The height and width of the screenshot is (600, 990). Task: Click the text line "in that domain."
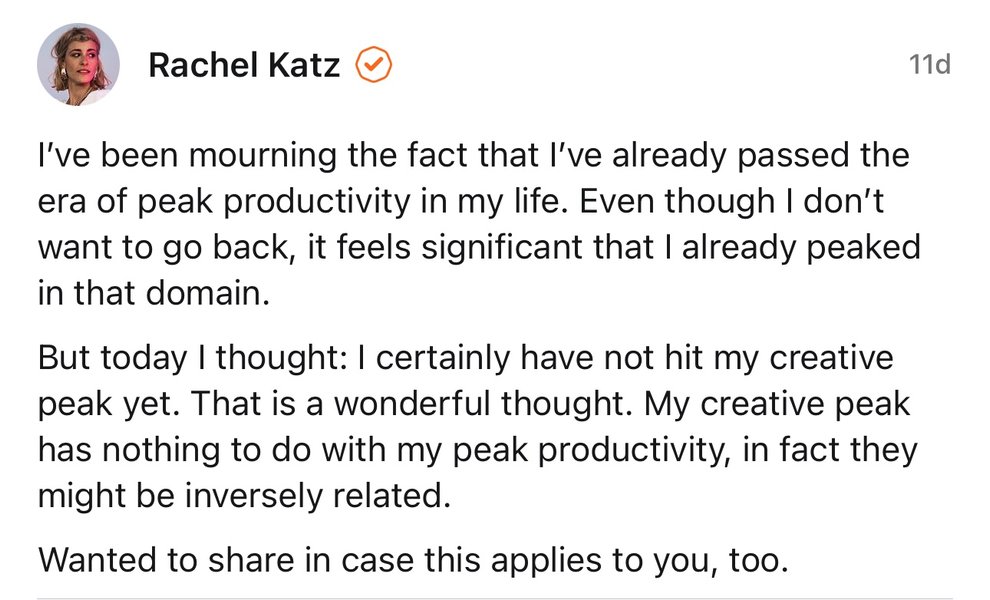pyautogui.click(x=154, y=293)
